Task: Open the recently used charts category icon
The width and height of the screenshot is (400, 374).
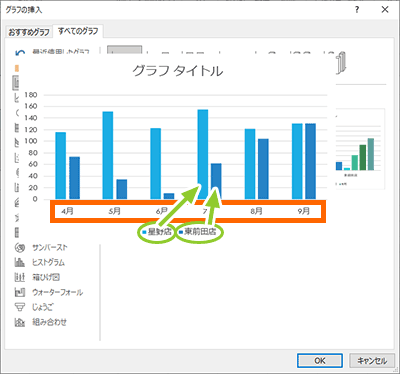Action: [x=20, y=52]
